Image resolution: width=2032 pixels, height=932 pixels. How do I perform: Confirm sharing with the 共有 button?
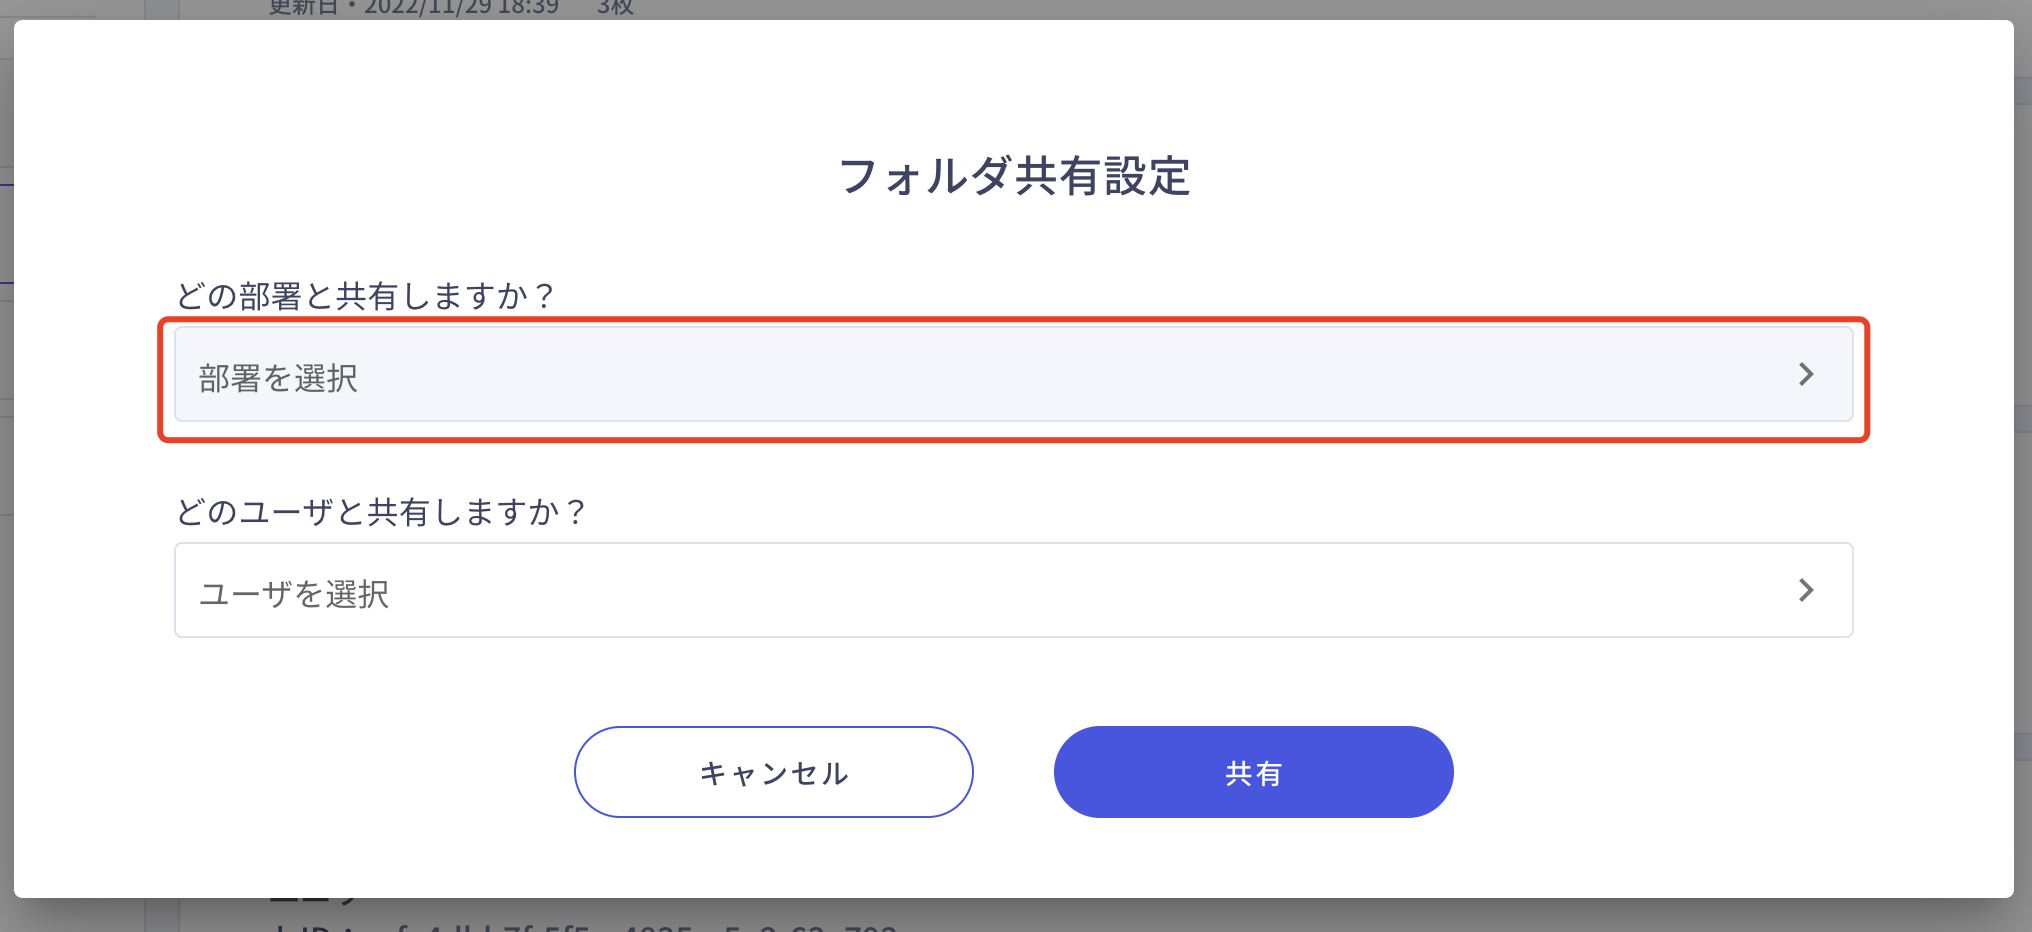point(1253,772)
